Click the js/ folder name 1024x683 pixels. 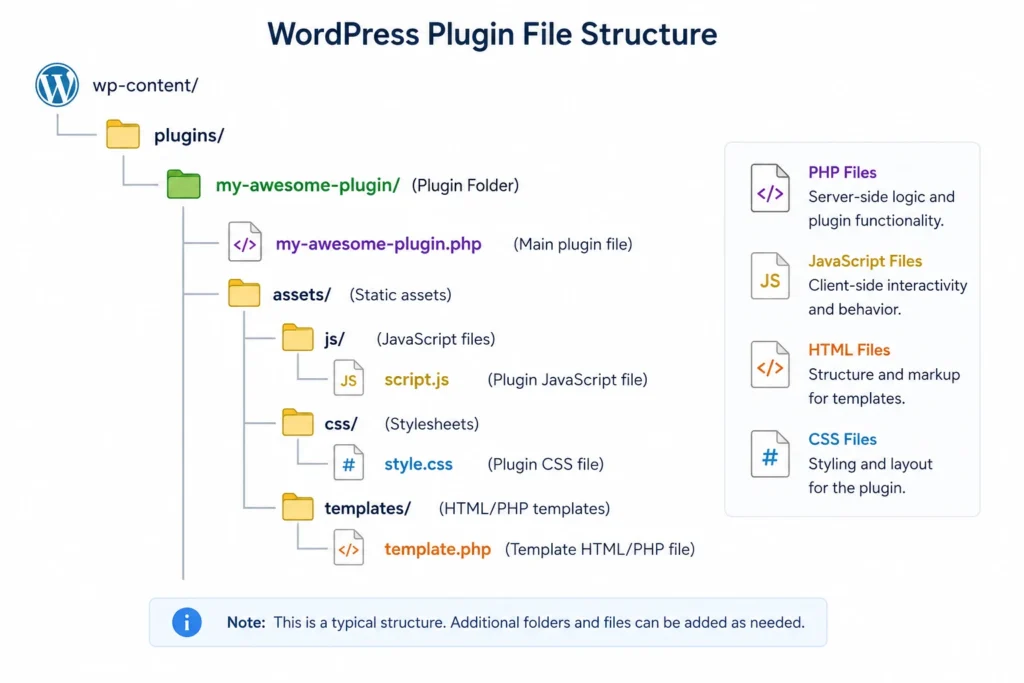334,339
